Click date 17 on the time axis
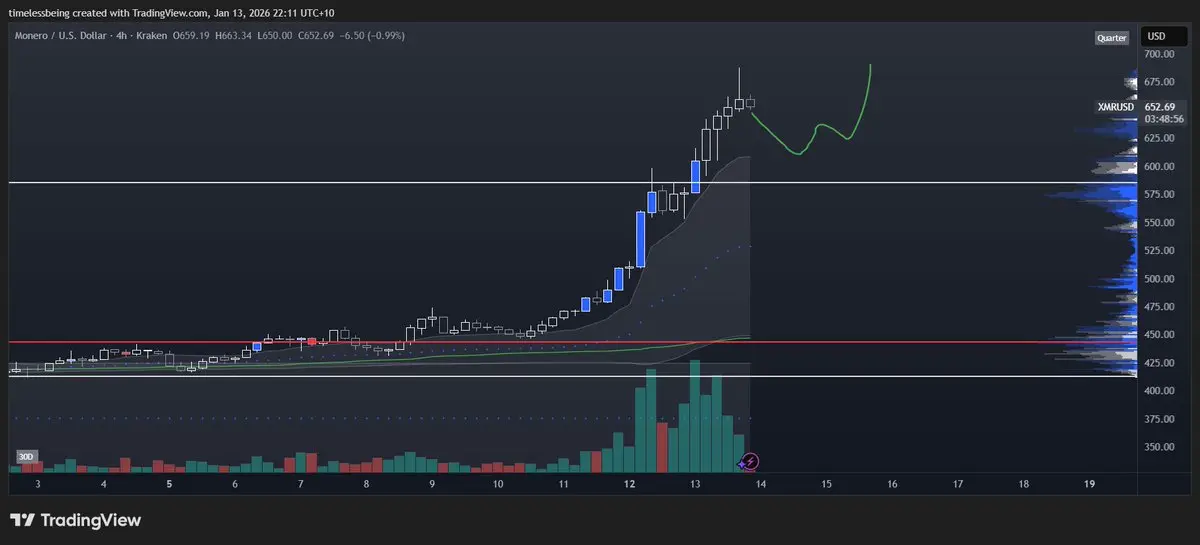 [958, 483]
